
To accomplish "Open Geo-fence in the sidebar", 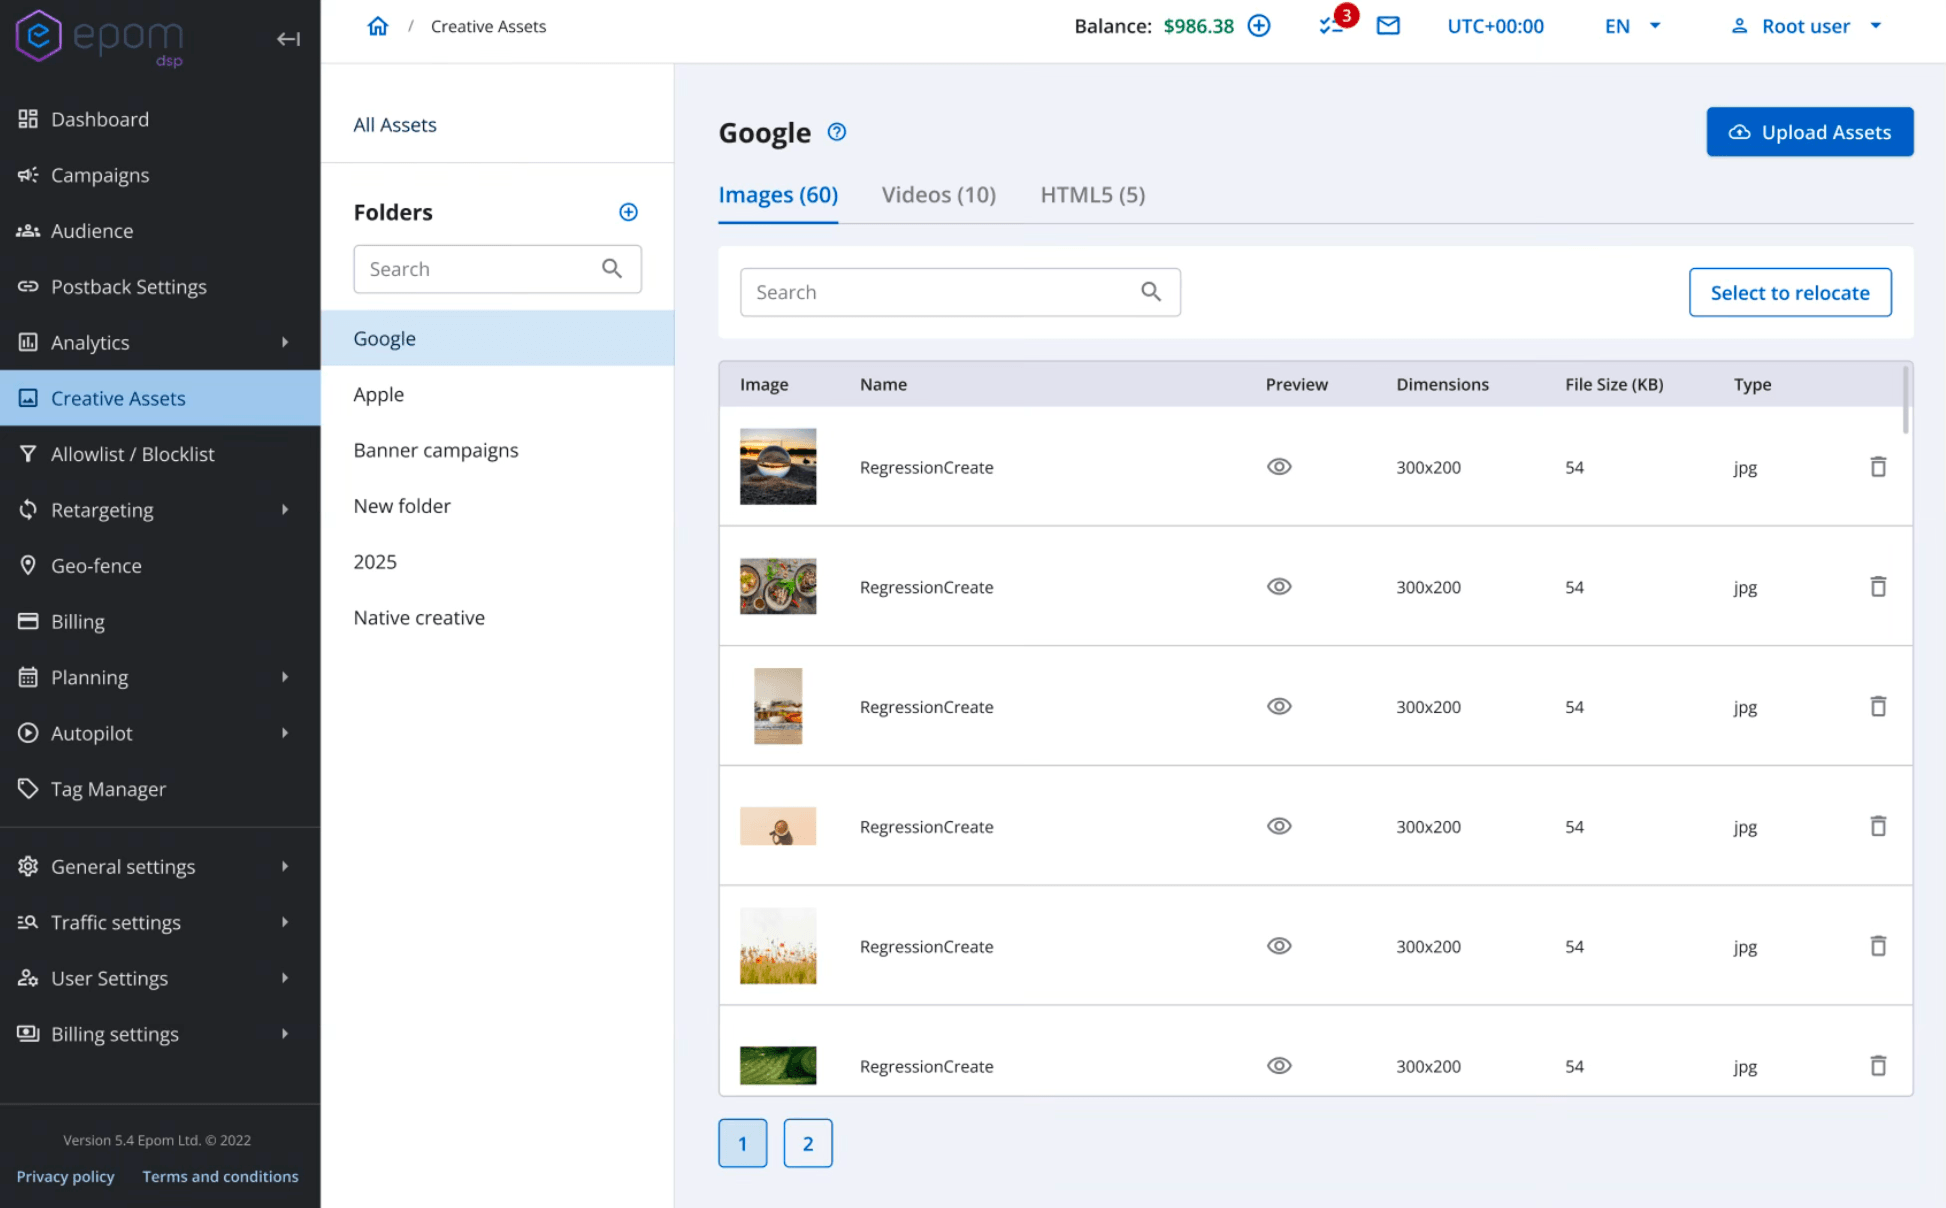I will click(160, 566).
